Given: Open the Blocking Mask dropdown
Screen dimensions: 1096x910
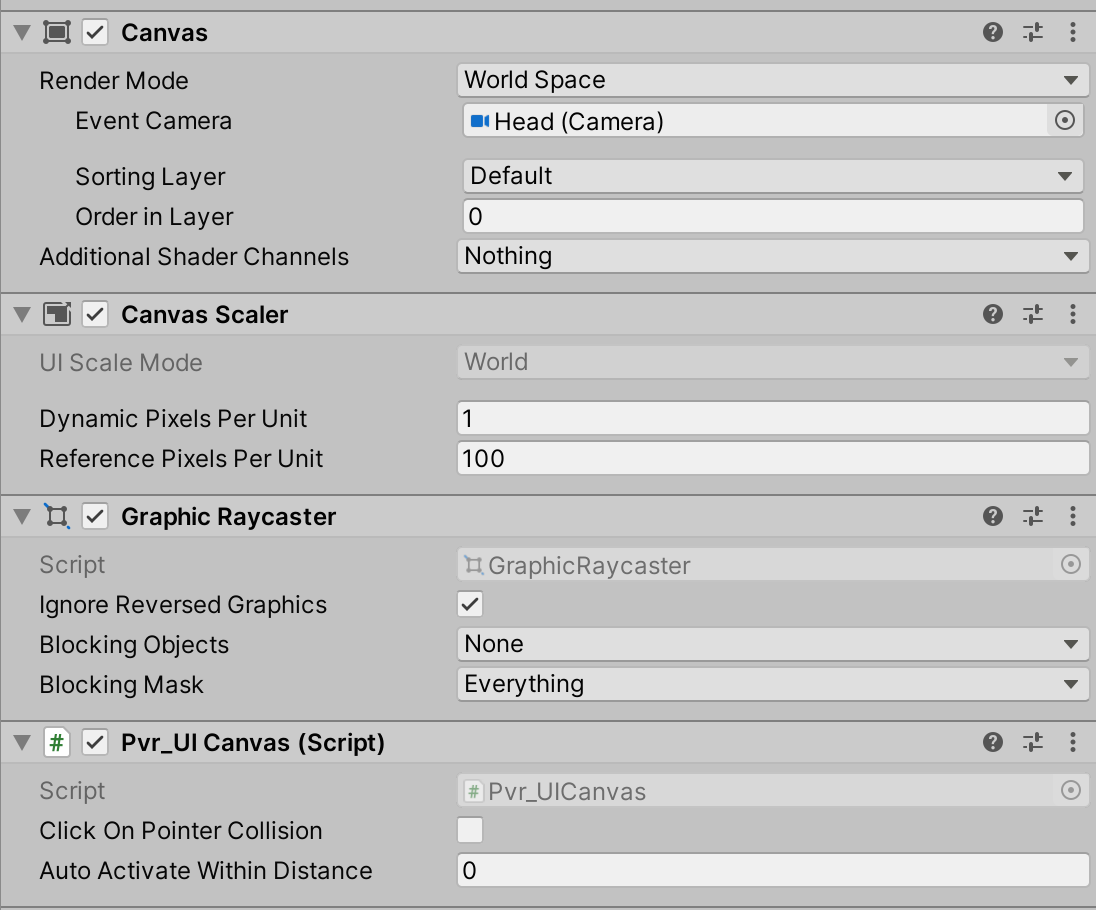Looking at the screenshot, I should (773, 685).
